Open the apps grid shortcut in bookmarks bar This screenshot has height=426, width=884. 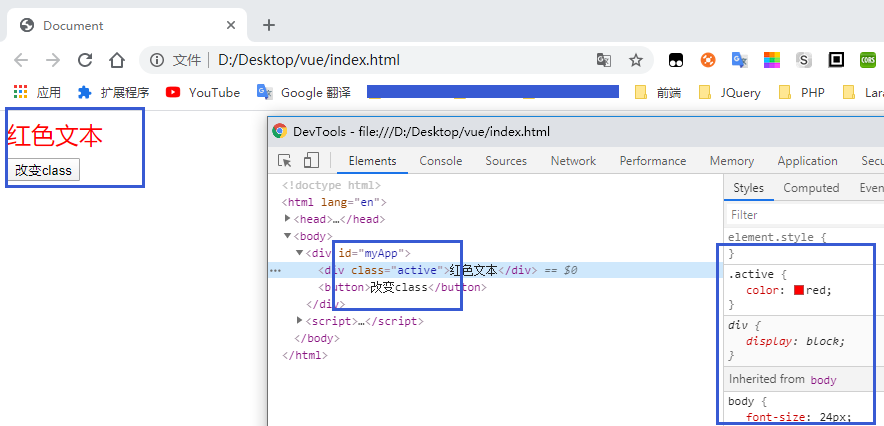[x=37, y=92]
